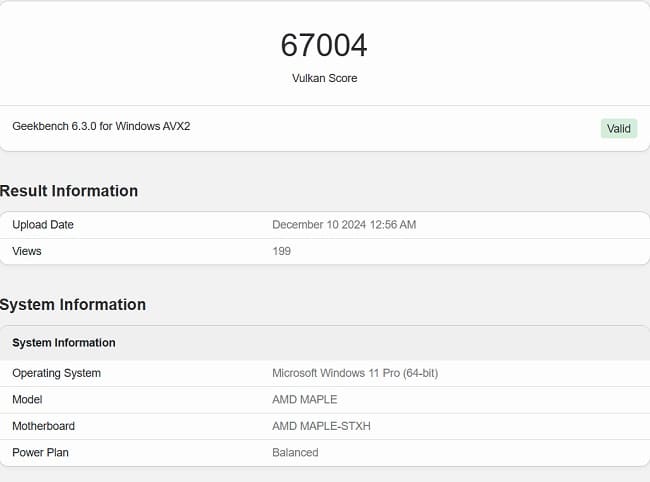This screenshot has height=482, width=650.
Task: Click the 67004 Vulkan score number
Action: pos(324,45)
